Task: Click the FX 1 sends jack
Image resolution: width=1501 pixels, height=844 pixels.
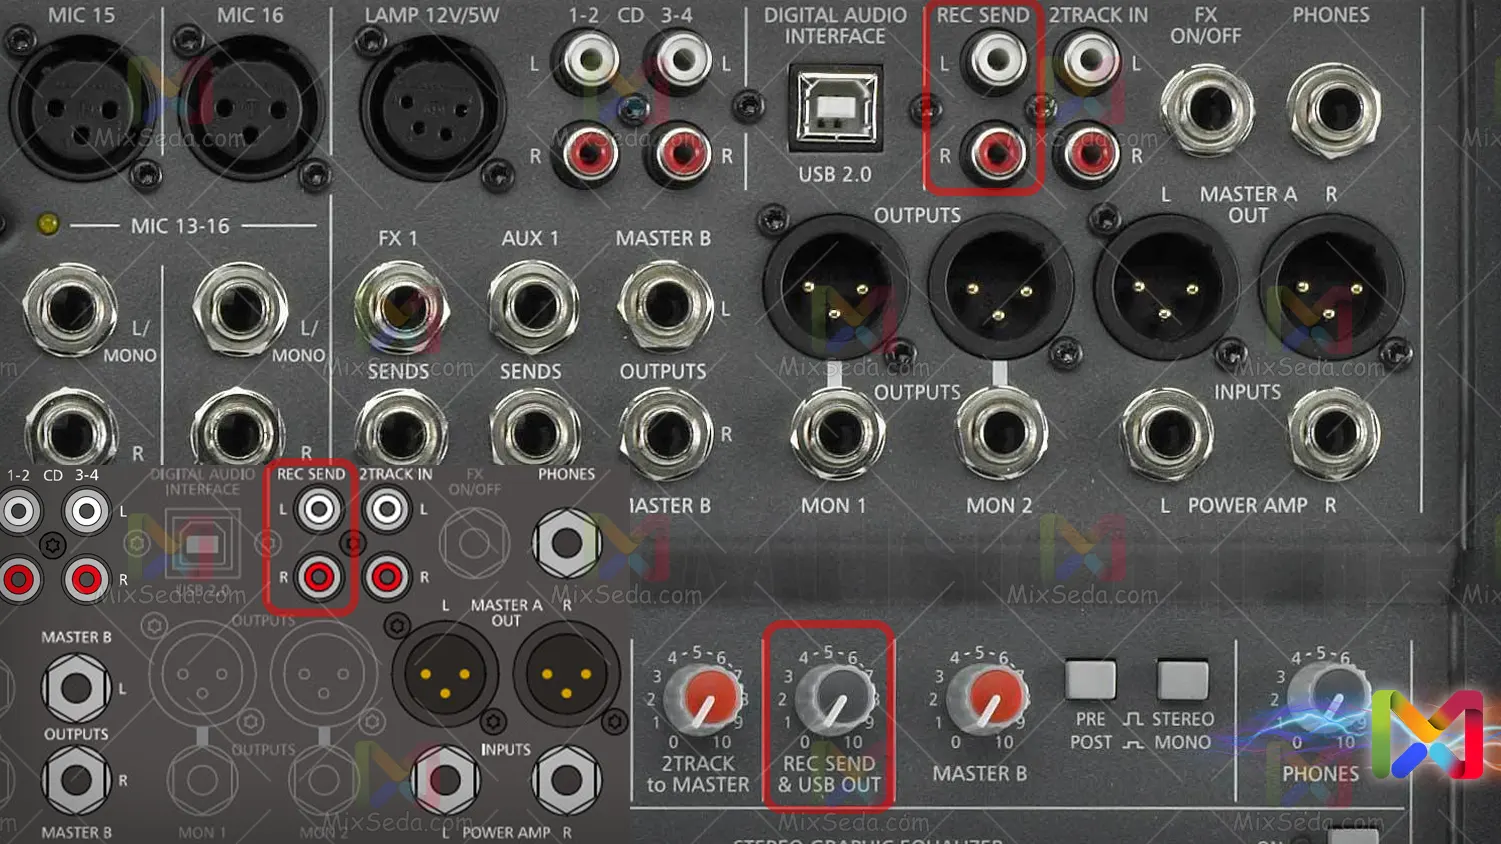Action: pos(401,308)
